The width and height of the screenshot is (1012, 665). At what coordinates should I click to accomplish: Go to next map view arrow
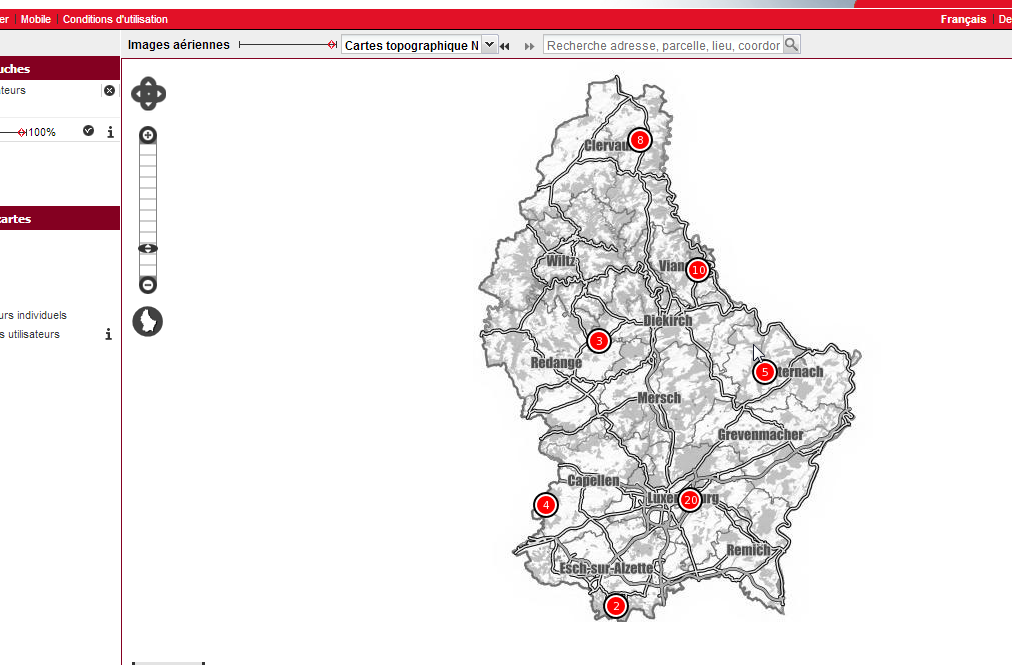point(529,46)
